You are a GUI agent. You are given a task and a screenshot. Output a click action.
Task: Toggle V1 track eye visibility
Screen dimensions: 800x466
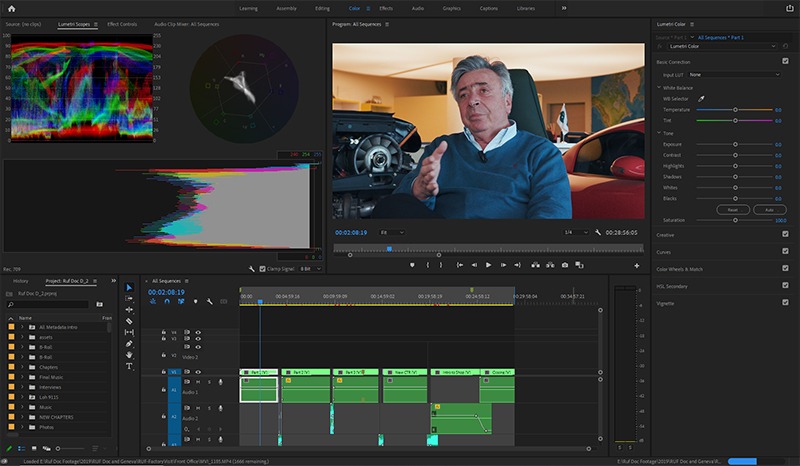198,372
